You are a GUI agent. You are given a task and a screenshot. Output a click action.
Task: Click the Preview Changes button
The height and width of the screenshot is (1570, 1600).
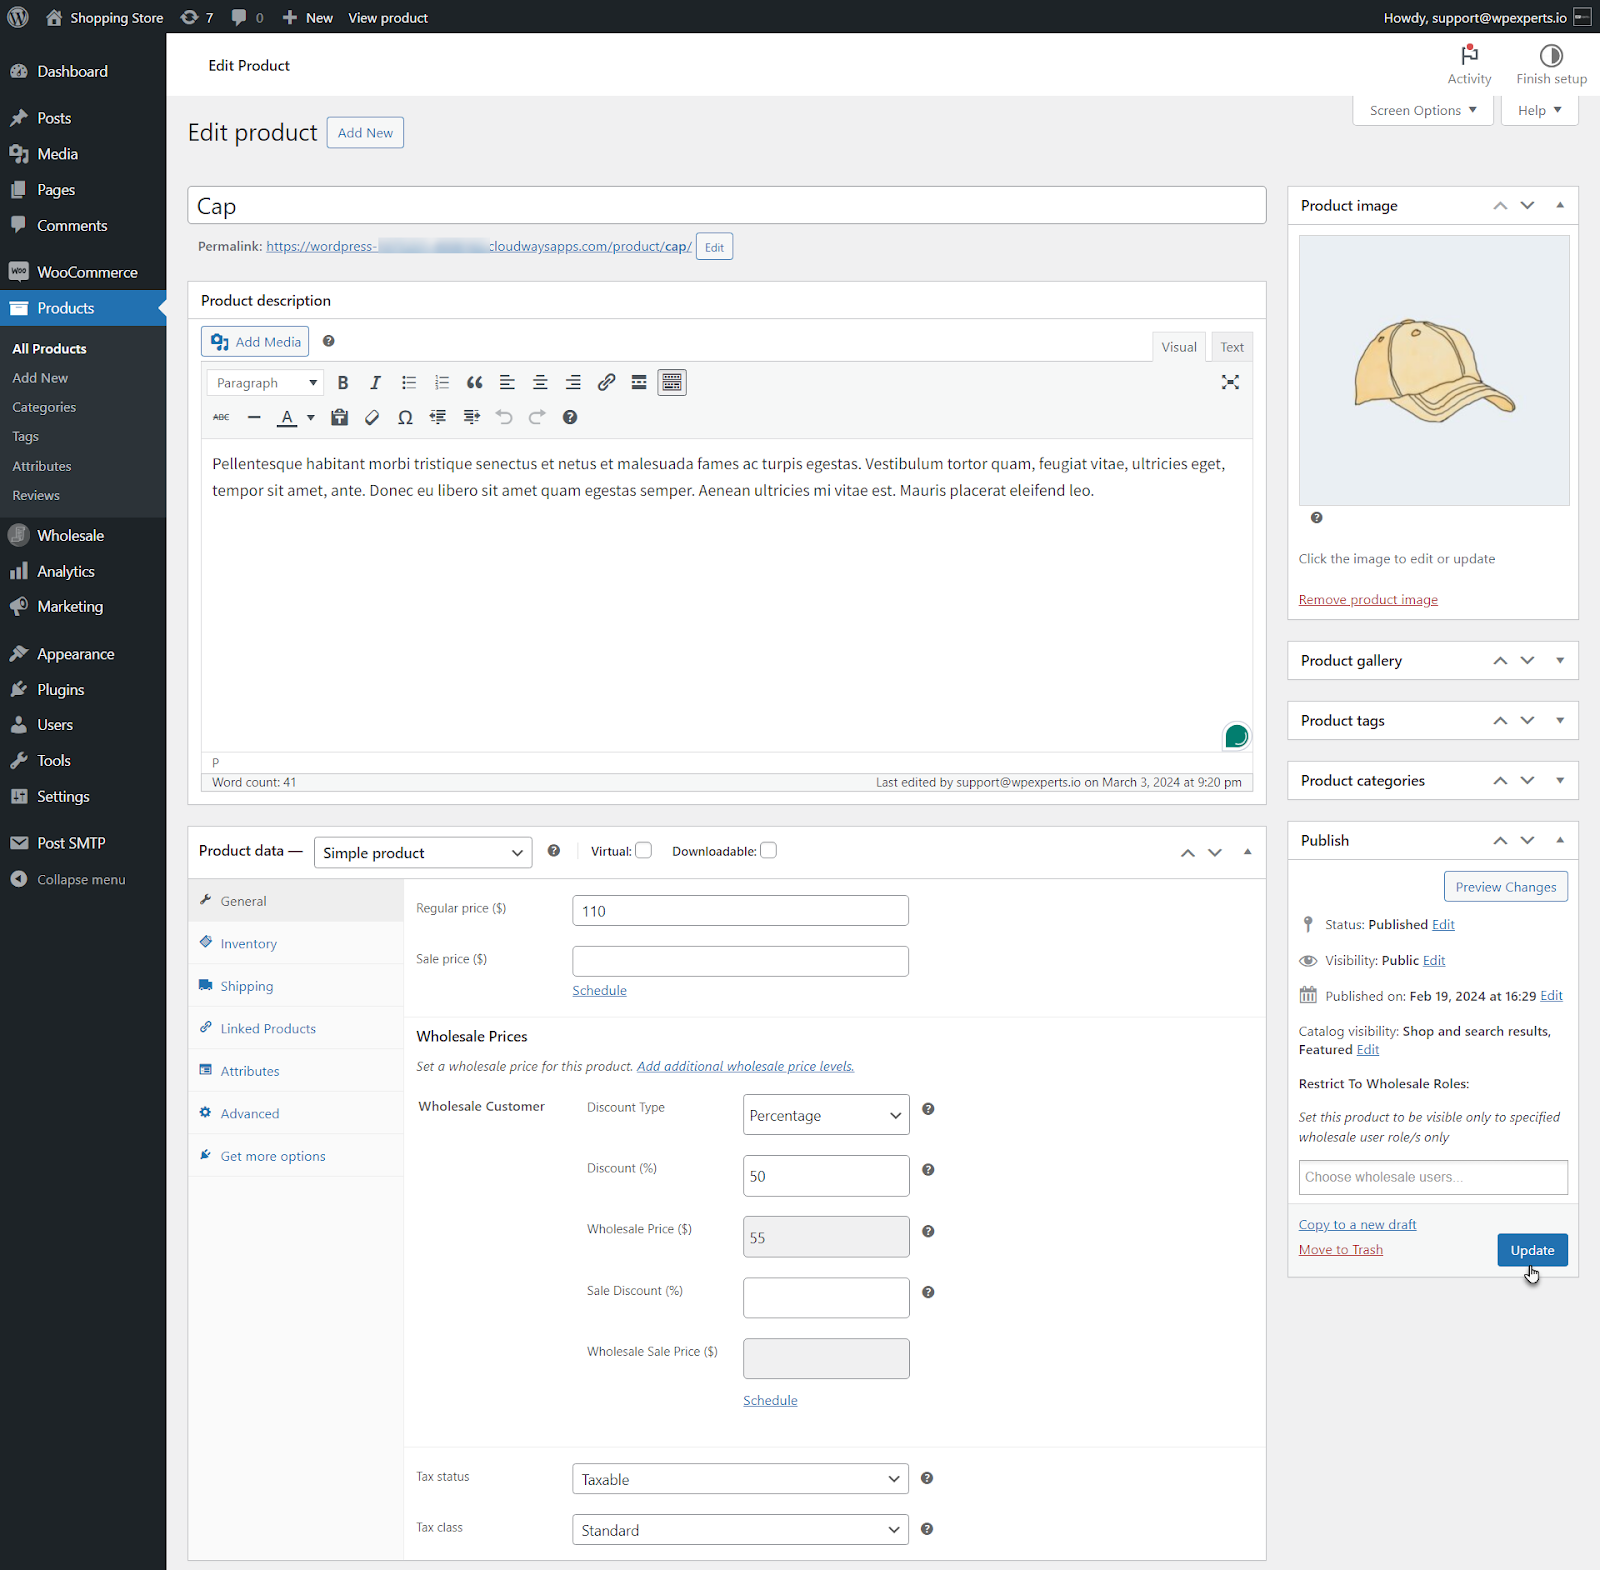(1506, 887)
